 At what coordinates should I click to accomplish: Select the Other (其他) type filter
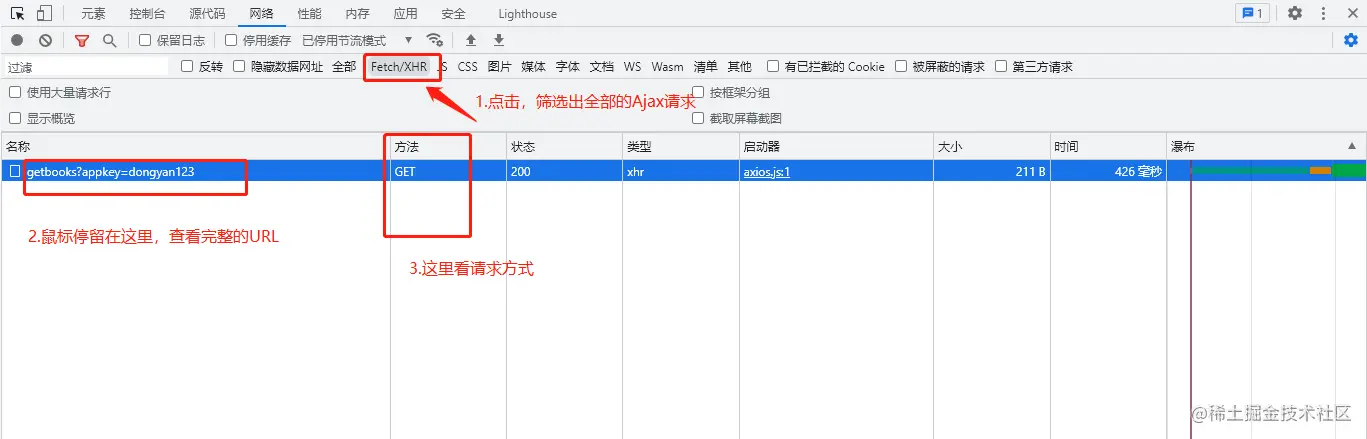[x=739, y=66]
